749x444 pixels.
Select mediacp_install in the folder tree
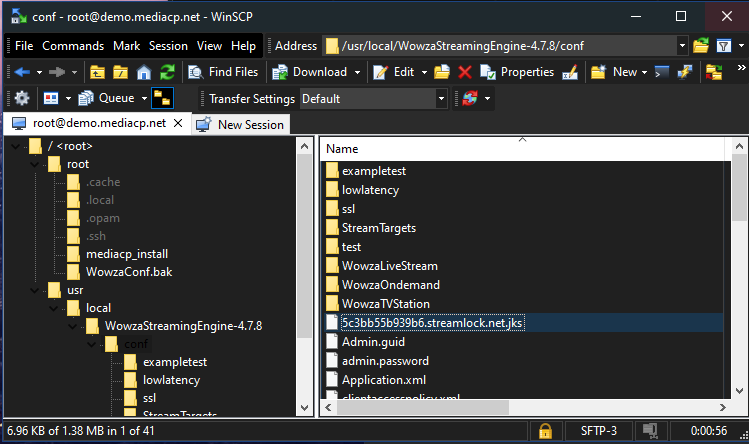tap(127, 254)
